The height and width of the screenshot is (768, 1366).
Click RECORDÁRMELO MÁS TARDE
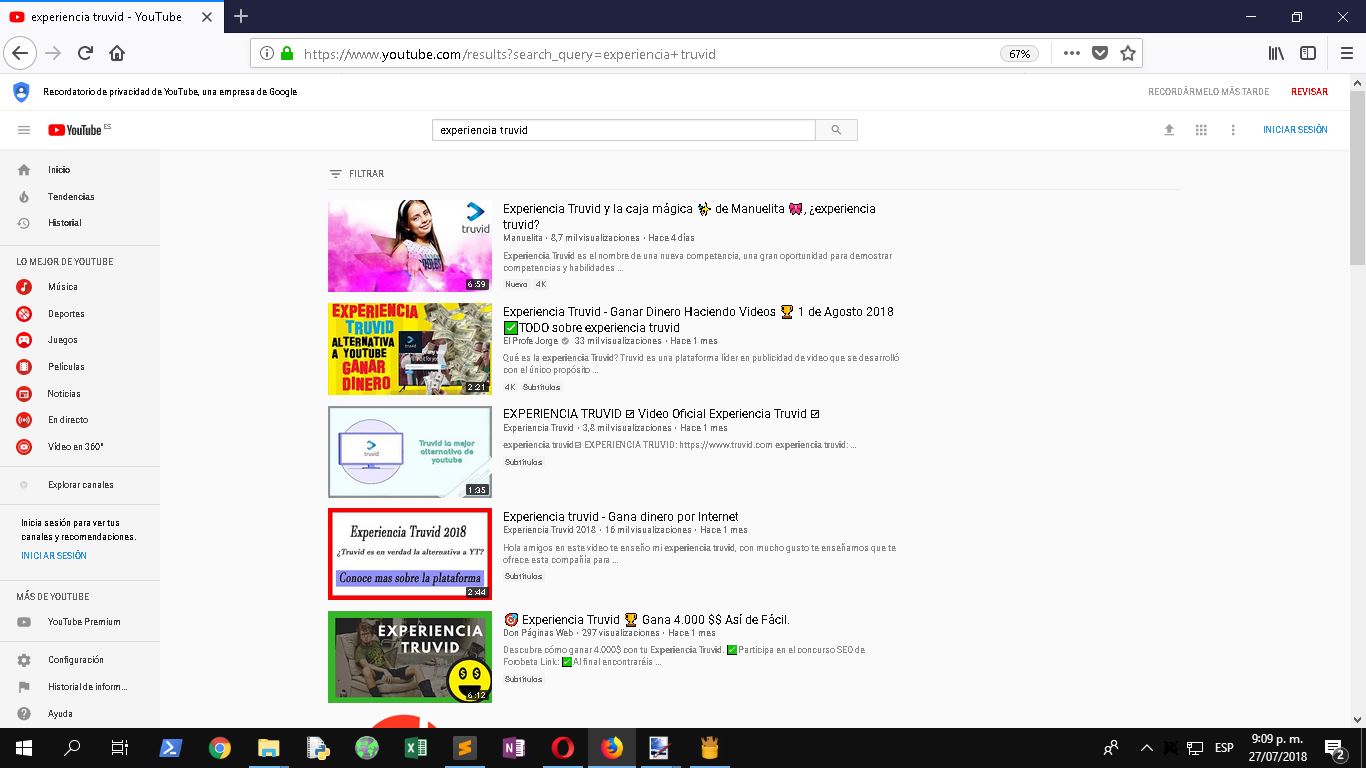click(x=1209, y=92)
